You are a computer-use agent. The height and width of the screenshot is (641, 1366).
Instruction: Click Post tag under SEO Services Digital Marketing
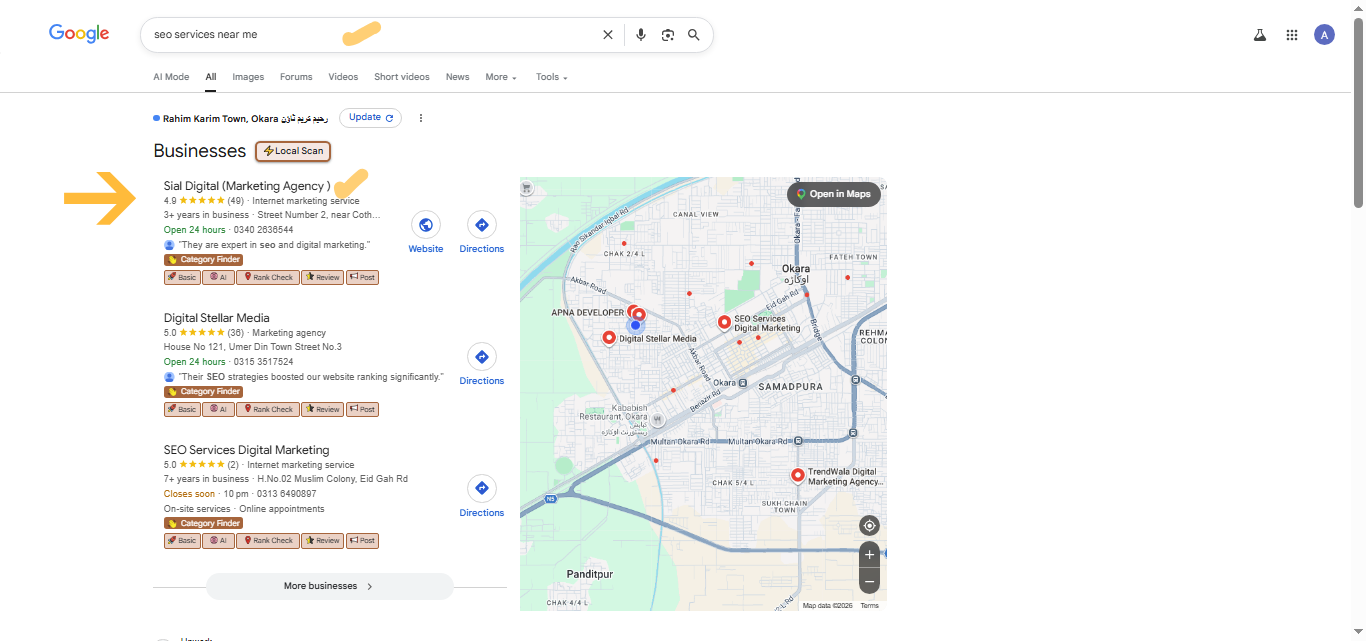coord(362,540)
